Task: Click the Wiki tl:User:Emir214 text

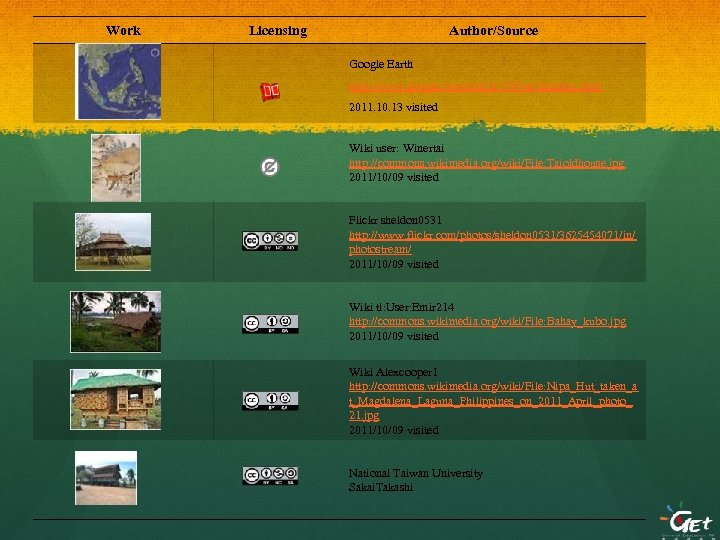Action: 401,307
